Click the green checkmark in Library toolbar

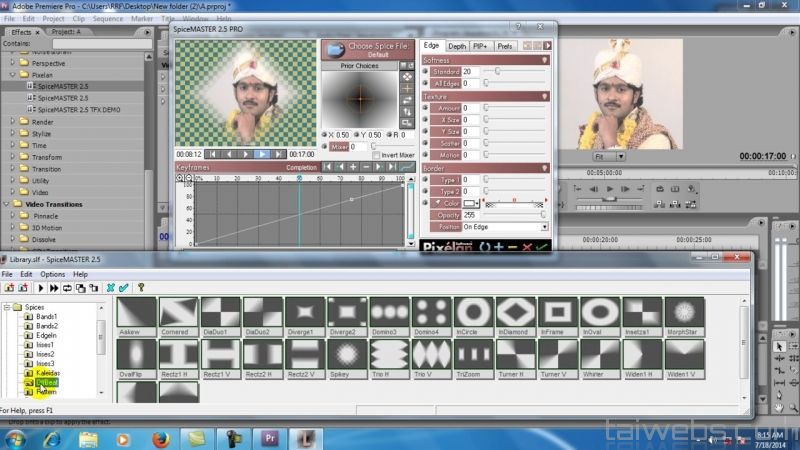click(x=123, y=287)
